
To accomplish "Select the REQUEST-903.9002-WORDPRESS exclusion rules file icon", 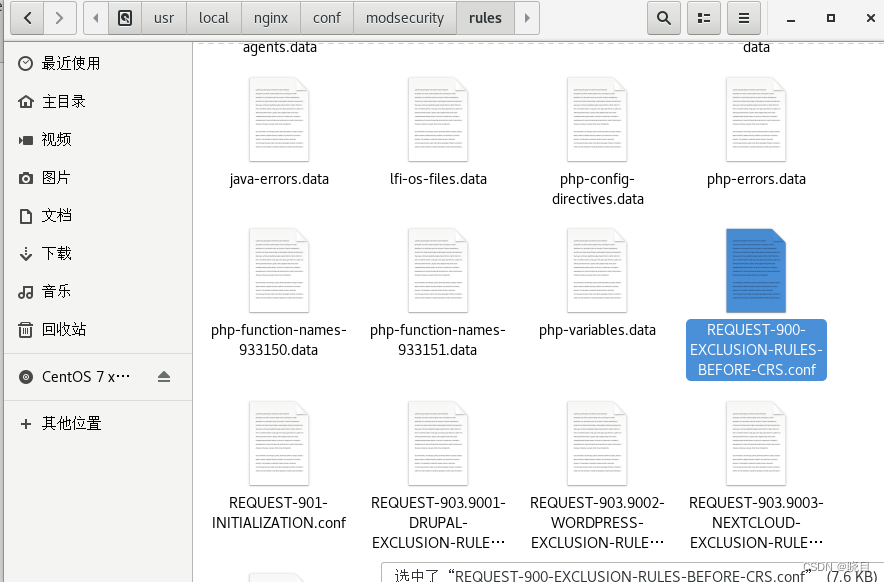I will click(597, 444).
